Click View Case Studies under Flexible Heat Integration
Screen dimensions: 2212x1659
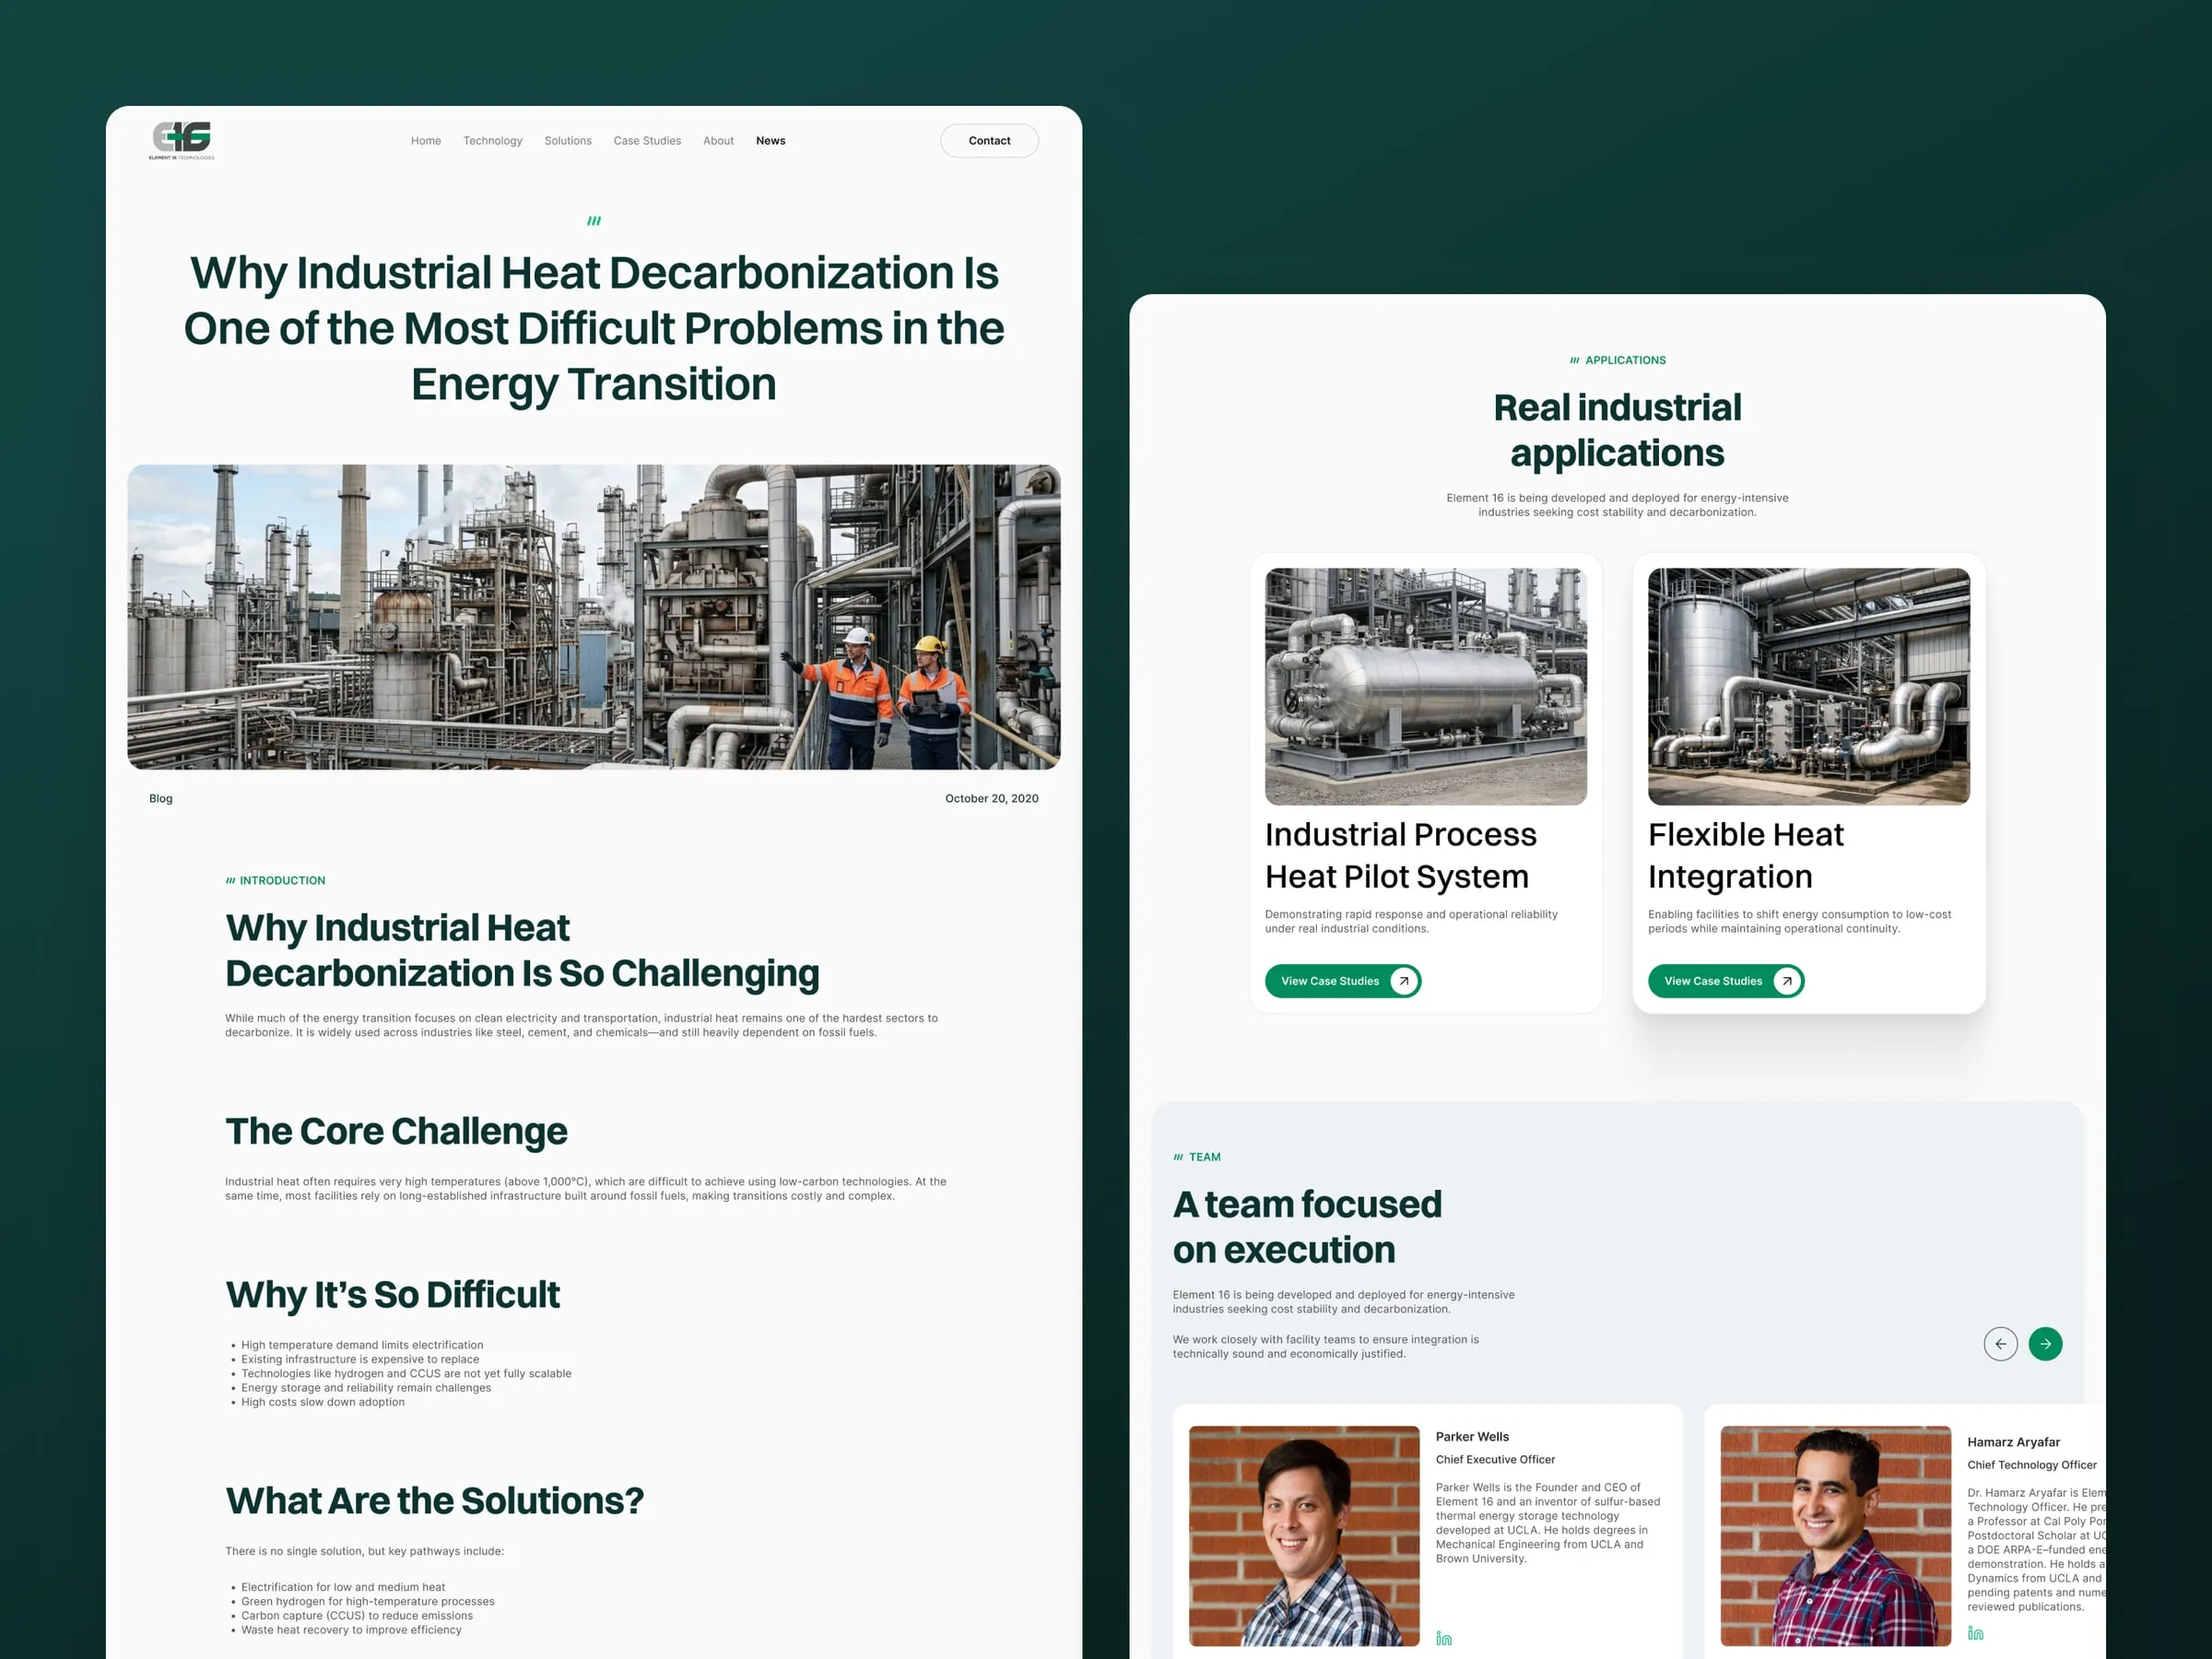(1726, 981)
